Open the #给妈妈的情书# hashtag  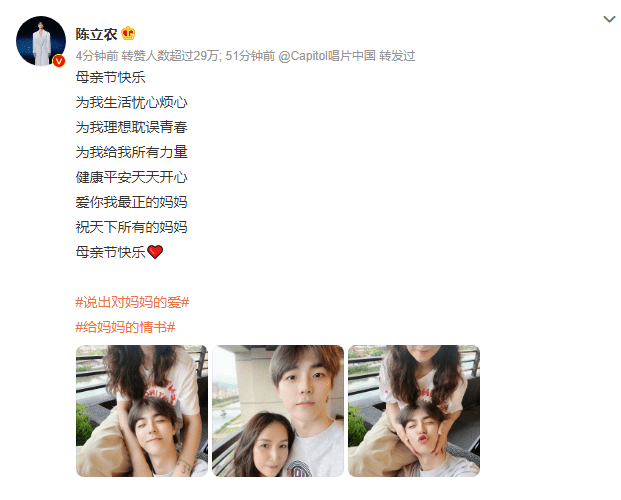(x=125, y=327)
